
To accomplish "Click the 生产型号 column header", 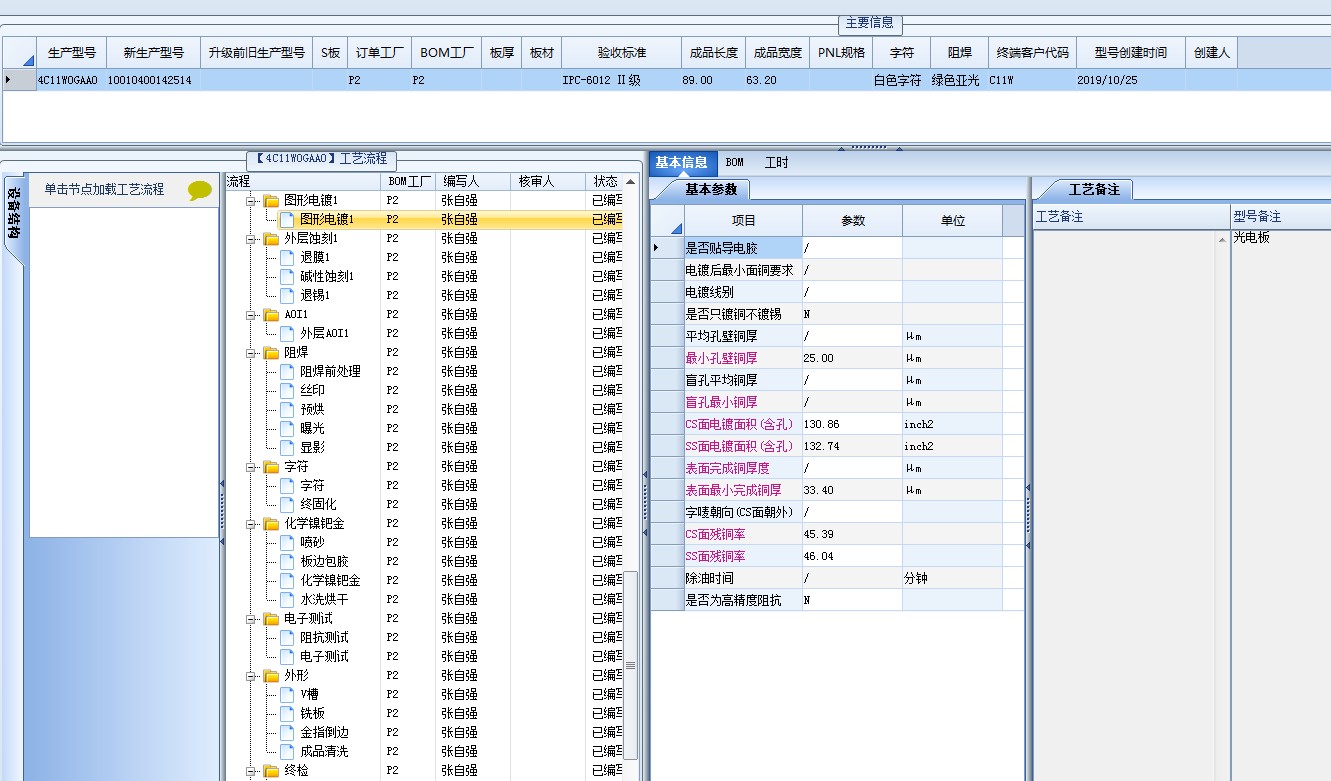I will tap(71, 53).
